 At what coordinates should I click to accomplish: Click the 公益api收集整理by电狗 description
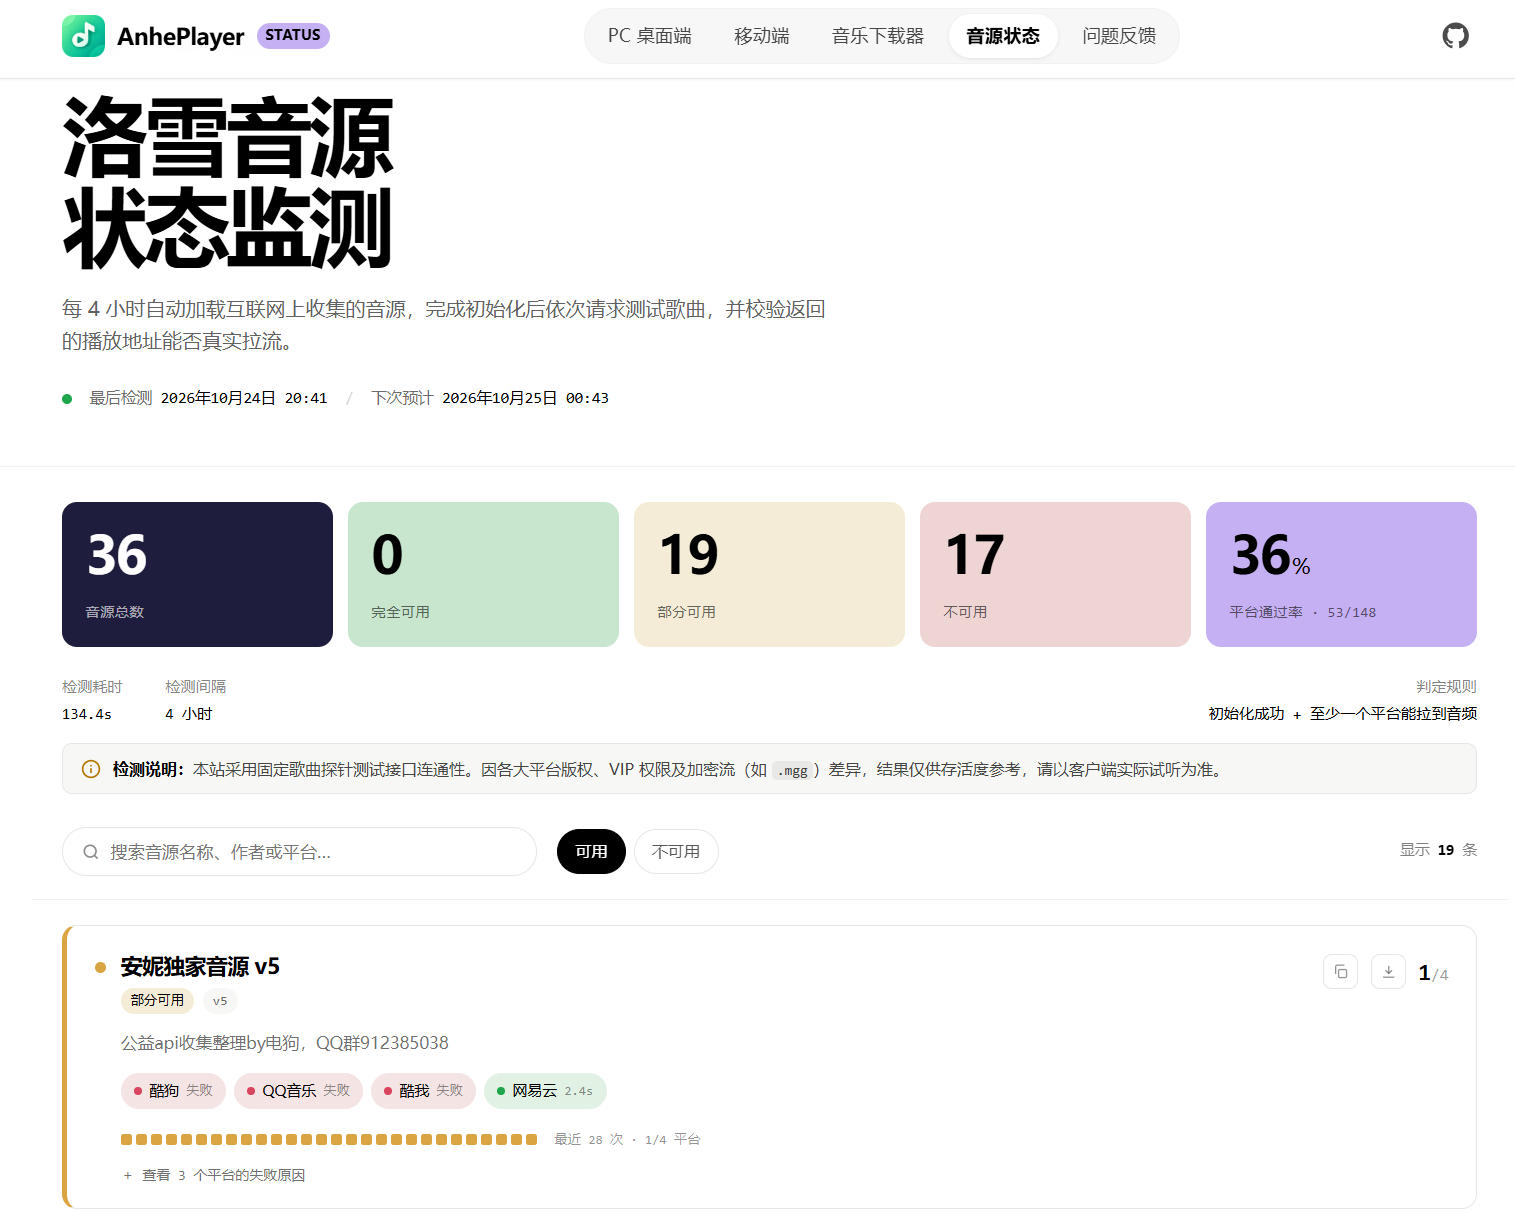(x=285, y=1043)
